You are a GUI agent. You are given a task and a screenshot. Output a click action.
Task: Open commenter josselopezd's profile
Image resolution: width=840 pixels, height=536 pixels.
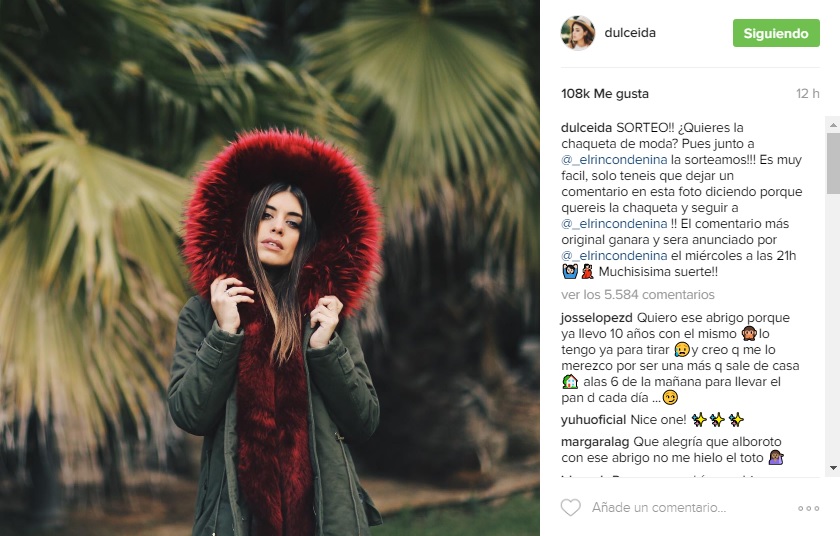point(597,318)
